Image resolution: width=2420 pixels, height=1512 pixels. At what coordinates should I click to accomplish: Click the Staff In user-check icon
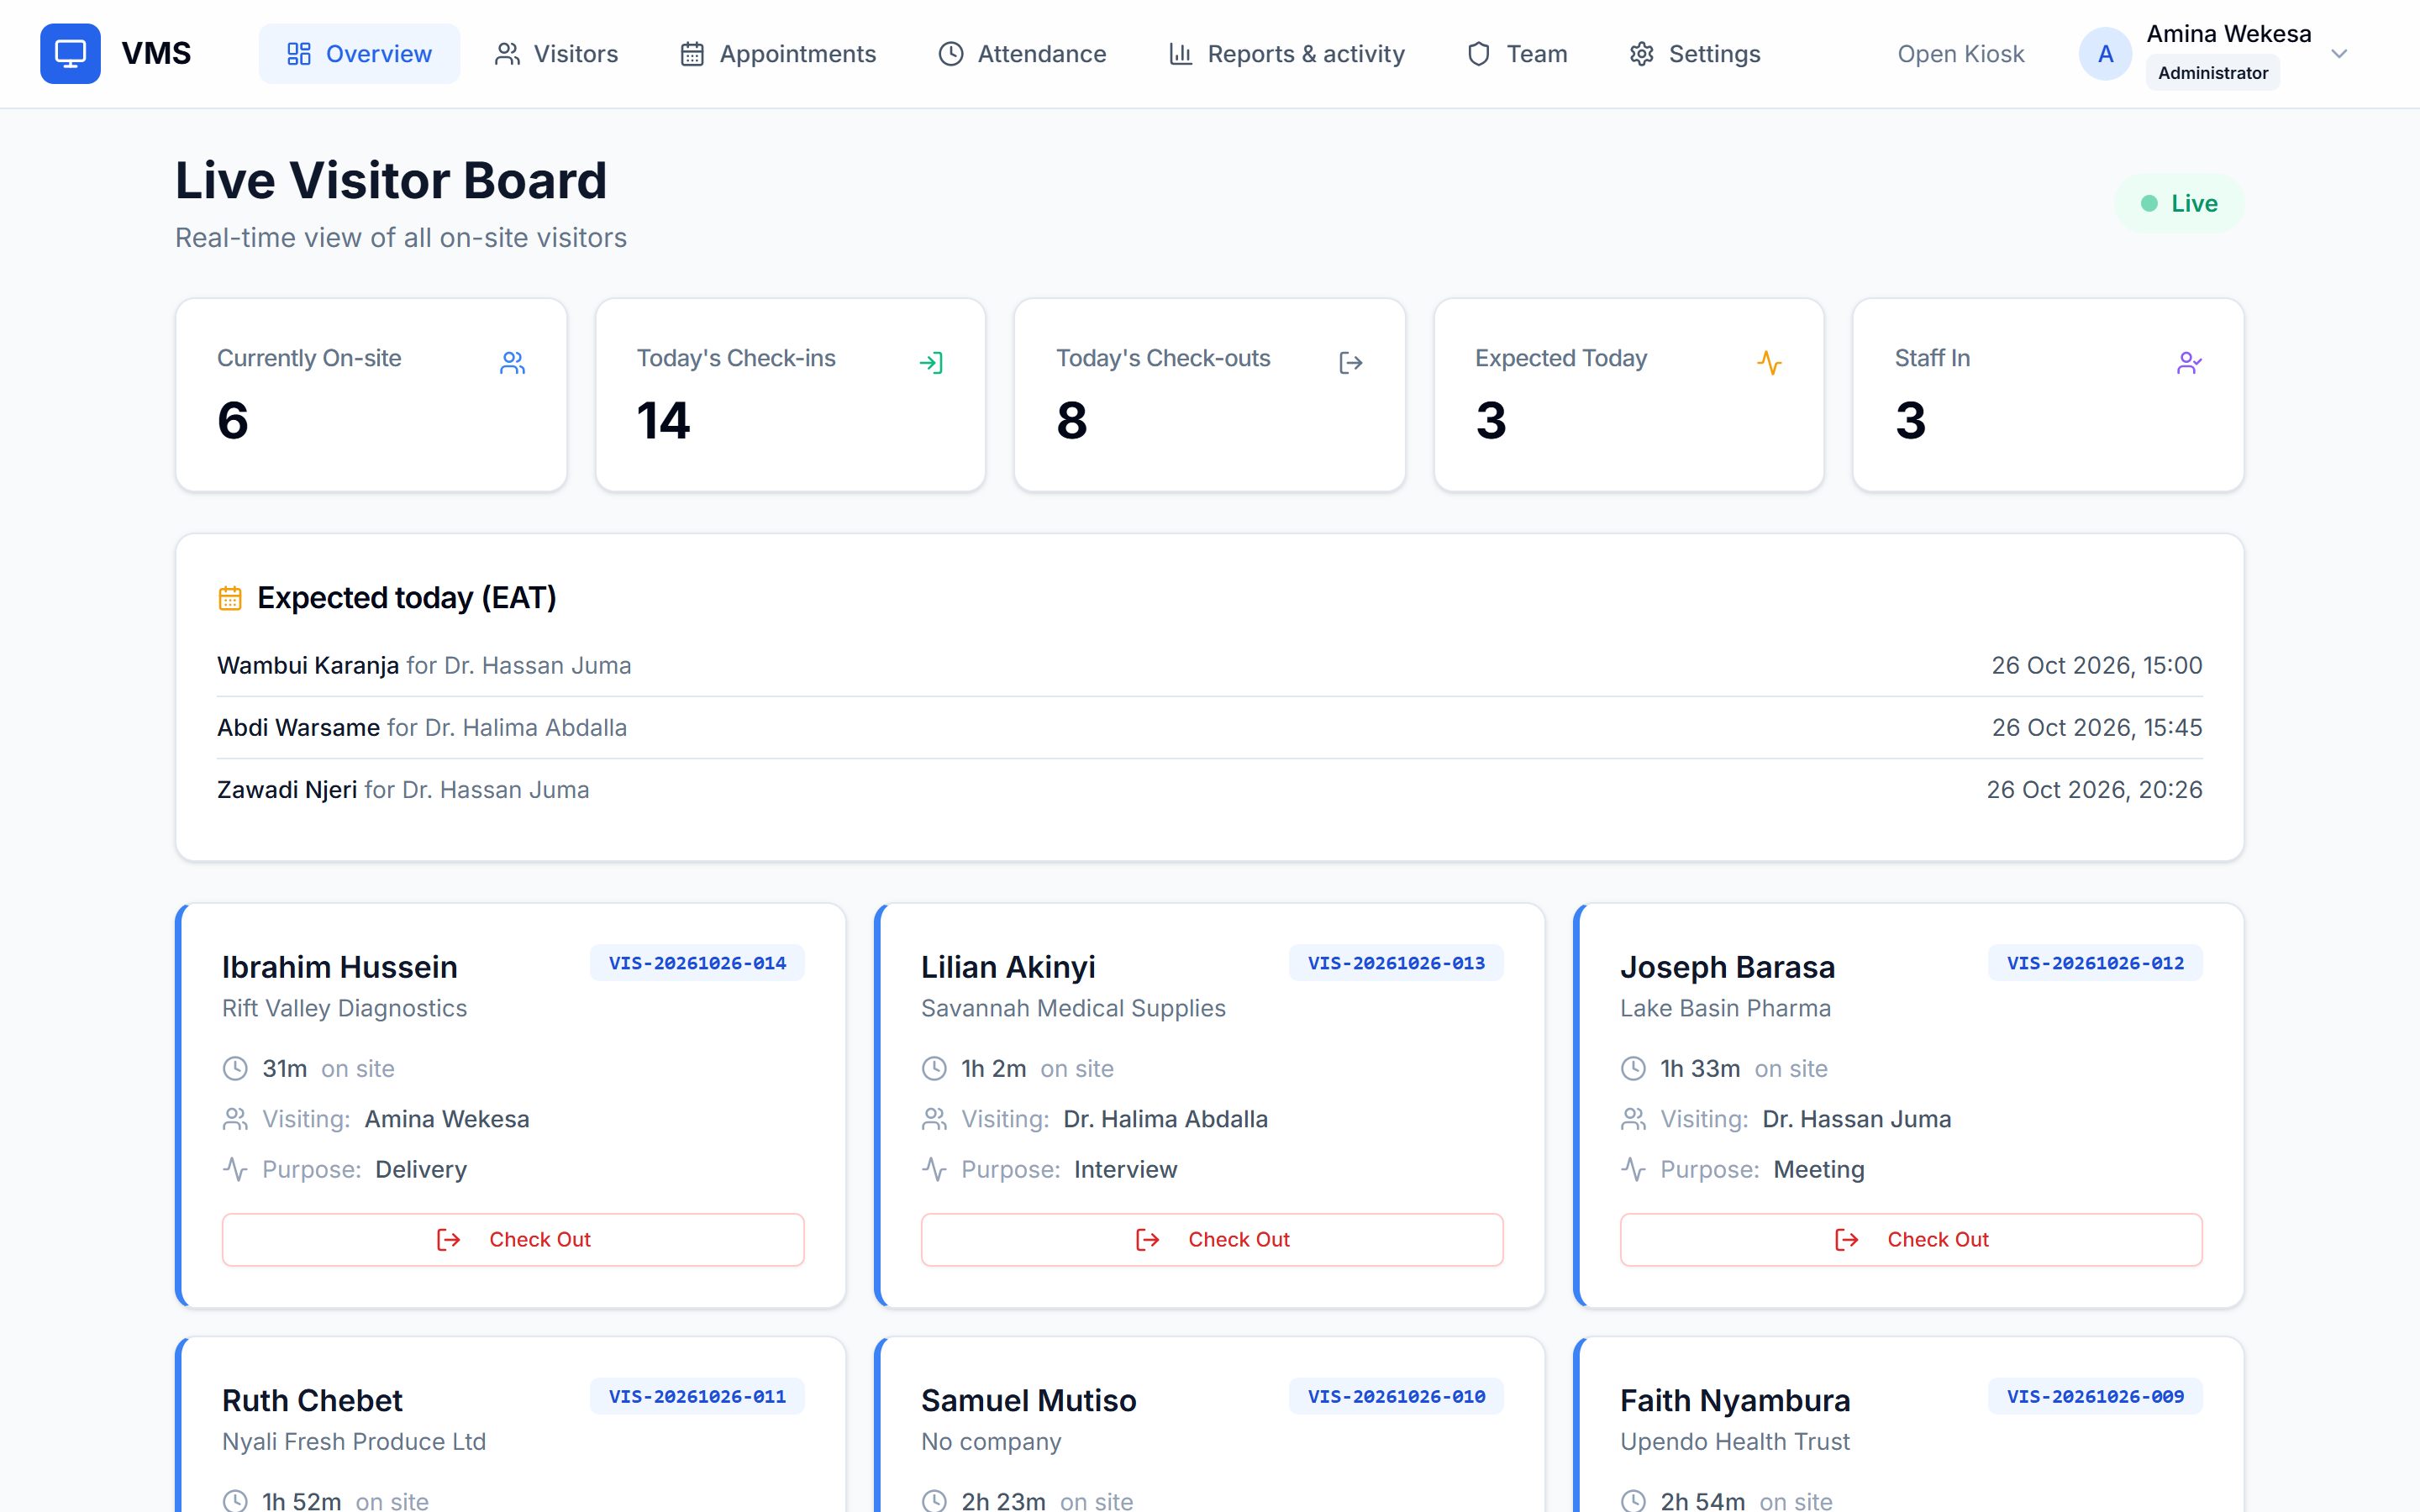coord(2189,363)
